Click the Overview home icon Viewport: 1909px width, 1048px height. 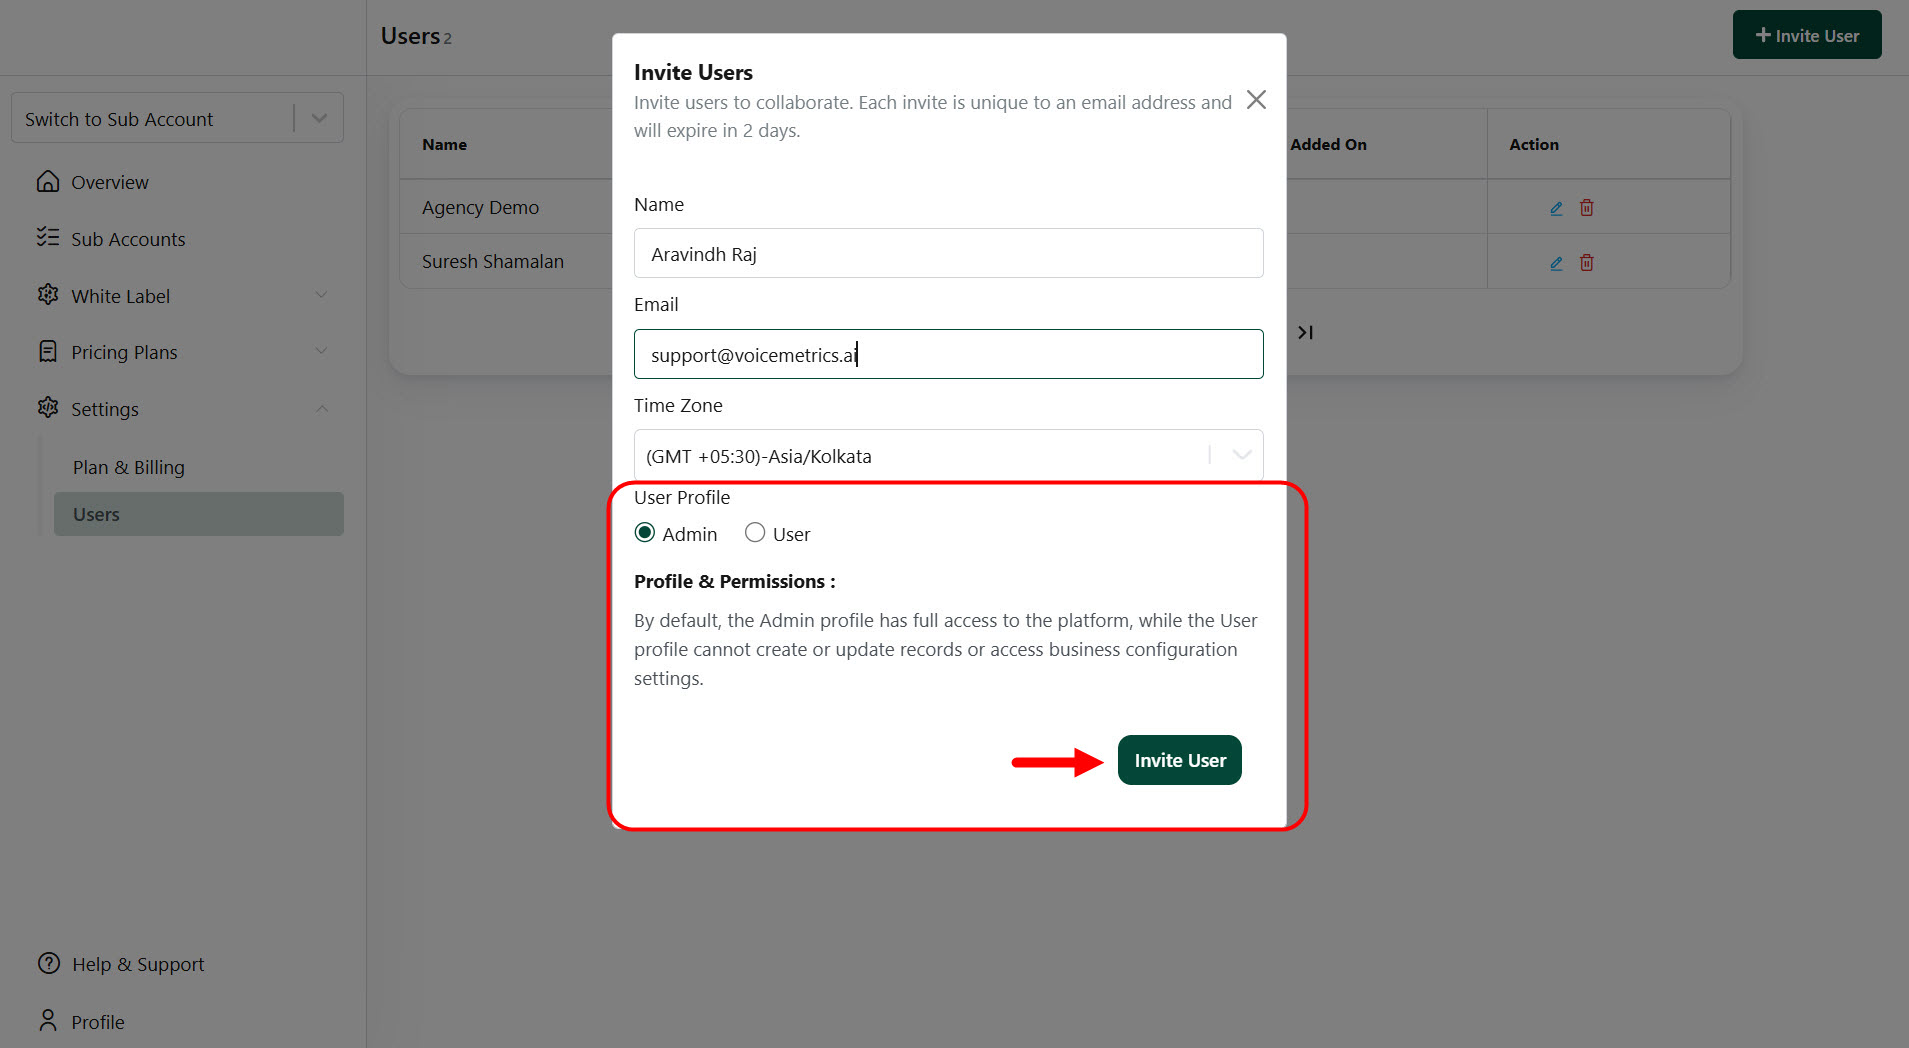[48, 181]
